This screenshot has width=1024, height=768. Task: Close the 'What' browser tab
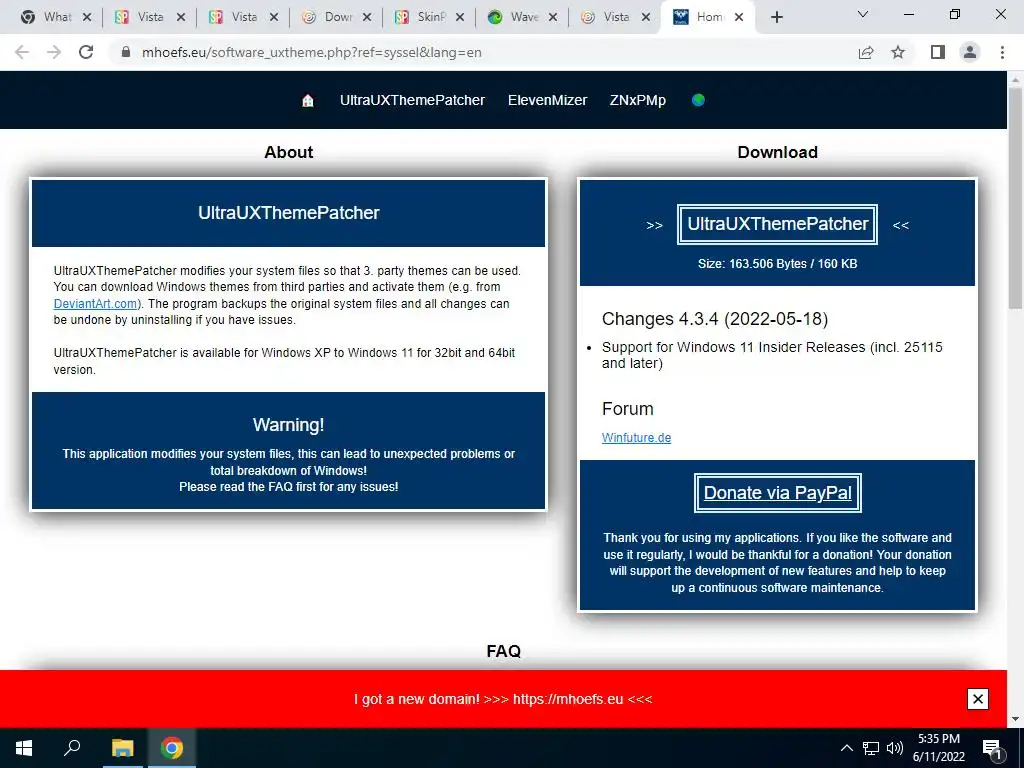pos(87,18)
